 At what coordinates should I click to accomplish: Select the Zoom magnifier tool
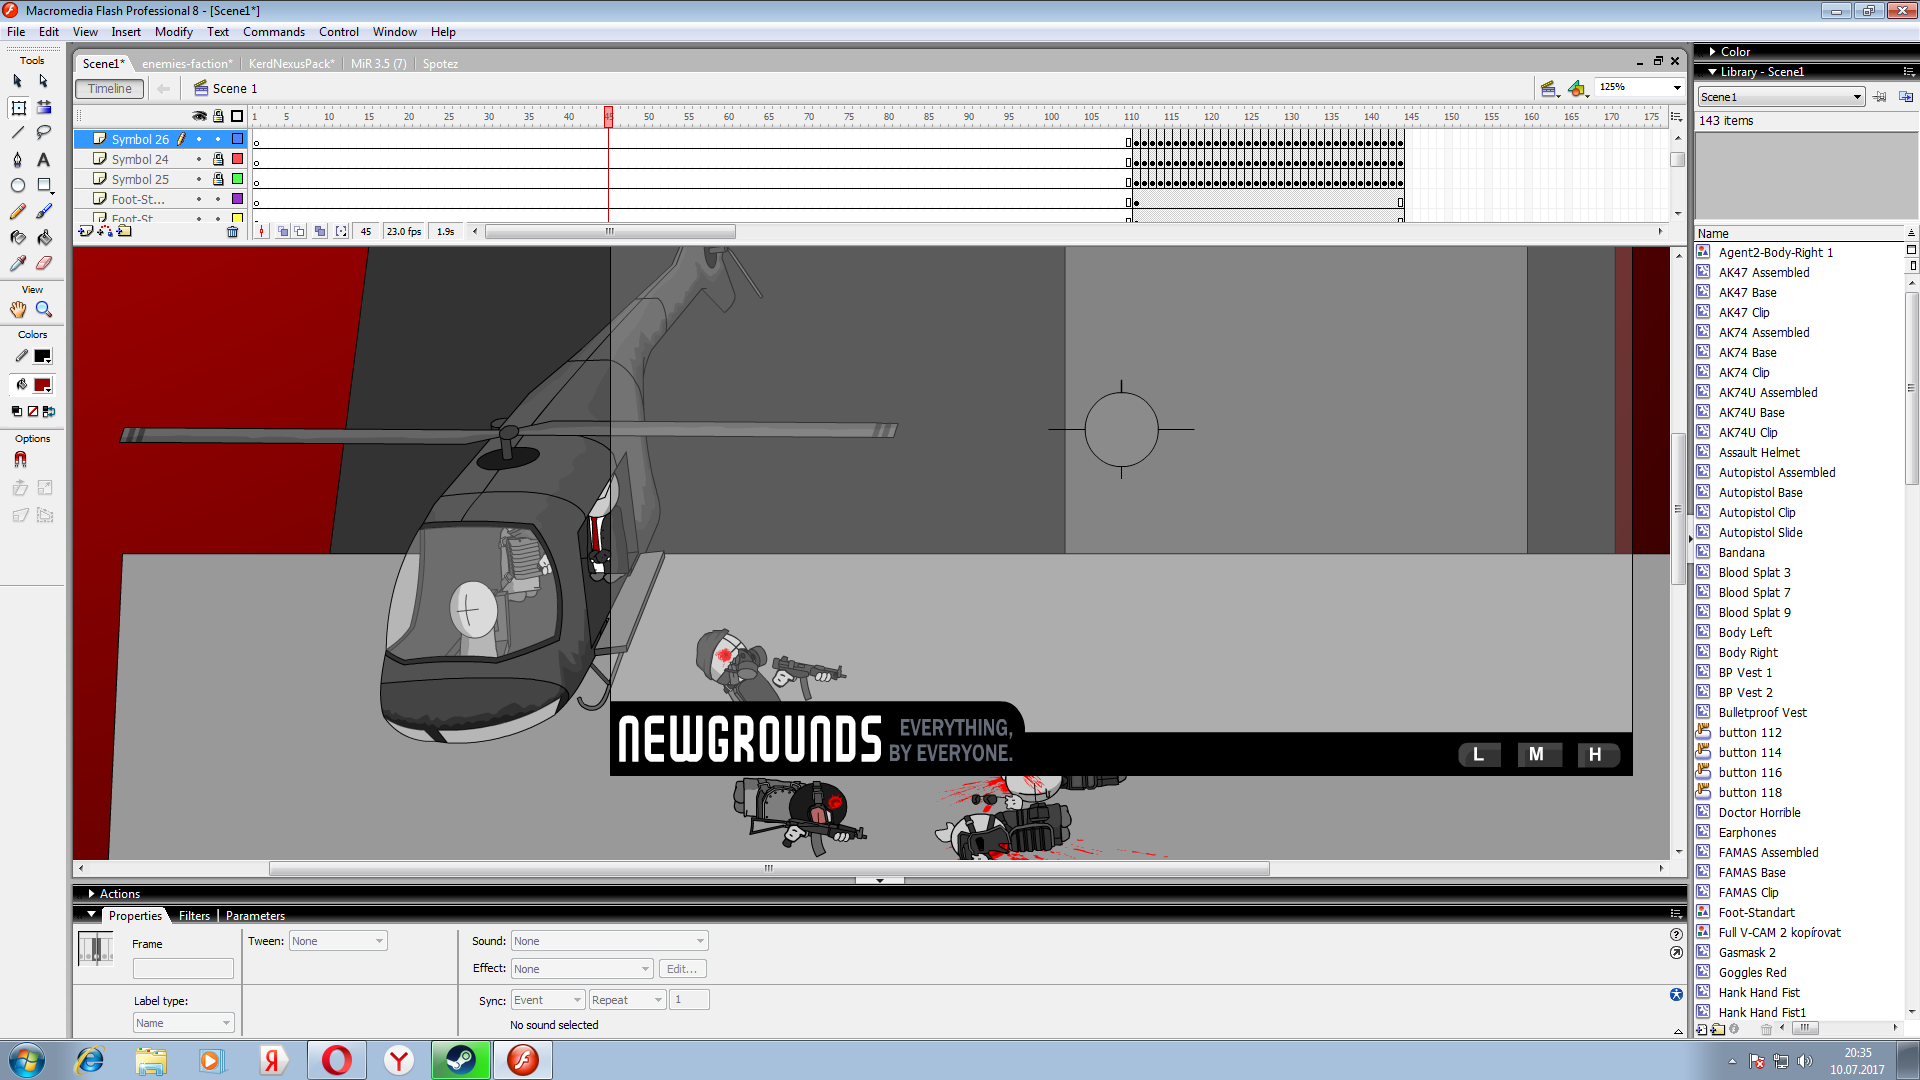point(43,310)
